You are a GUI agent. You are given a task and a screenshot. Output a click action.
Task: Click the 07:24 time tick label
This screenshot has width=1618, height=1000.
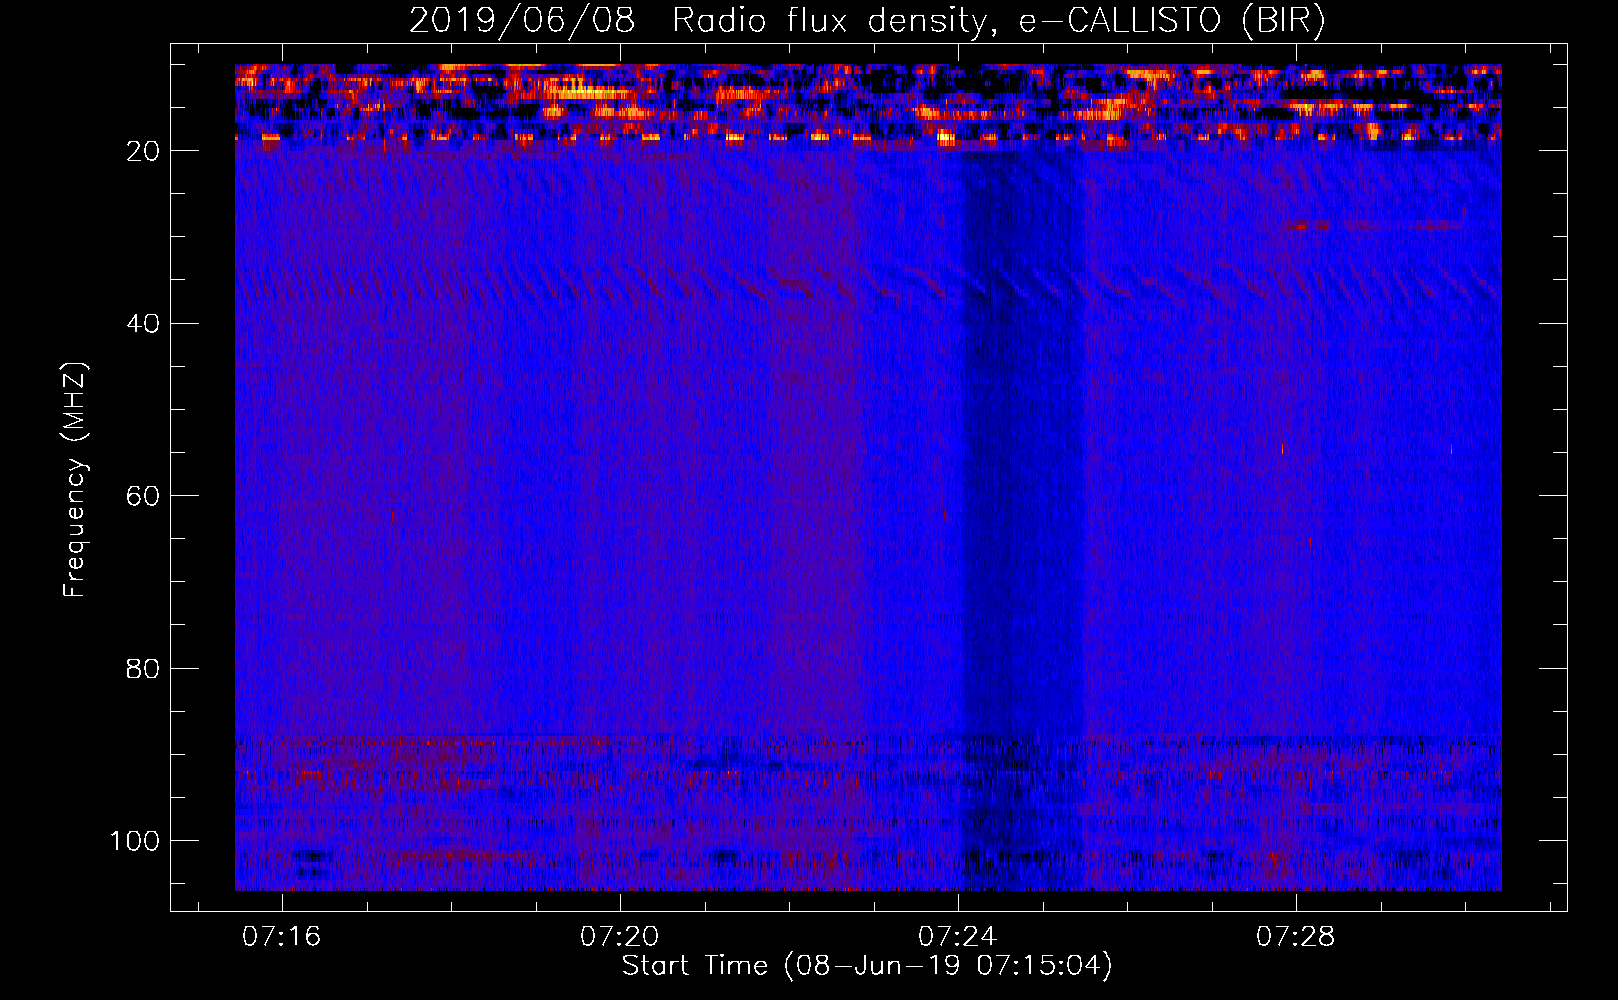coord(958,937)
